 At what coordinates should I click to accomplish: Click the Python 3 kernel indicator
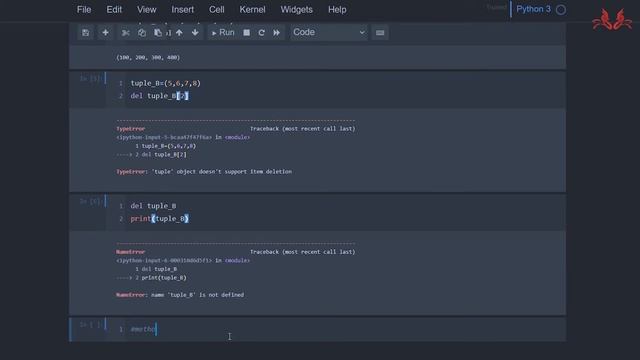[533, 9]
